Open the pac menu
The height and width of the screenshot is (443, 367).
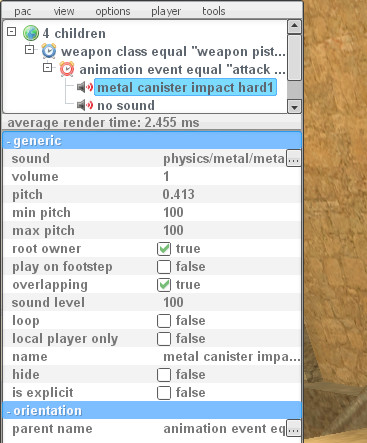(x=23, y=11)
